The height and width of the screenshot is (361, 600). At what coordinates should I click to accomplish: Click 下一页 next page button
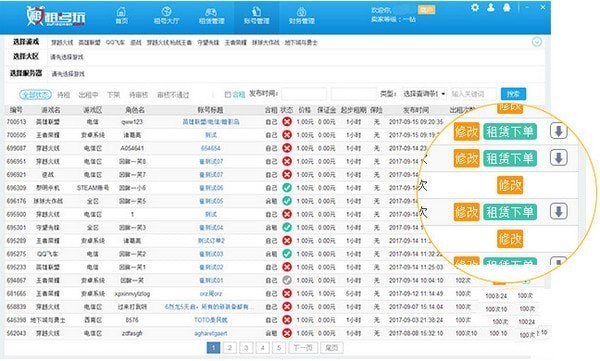pyautogui.click(x=303, y=348)
